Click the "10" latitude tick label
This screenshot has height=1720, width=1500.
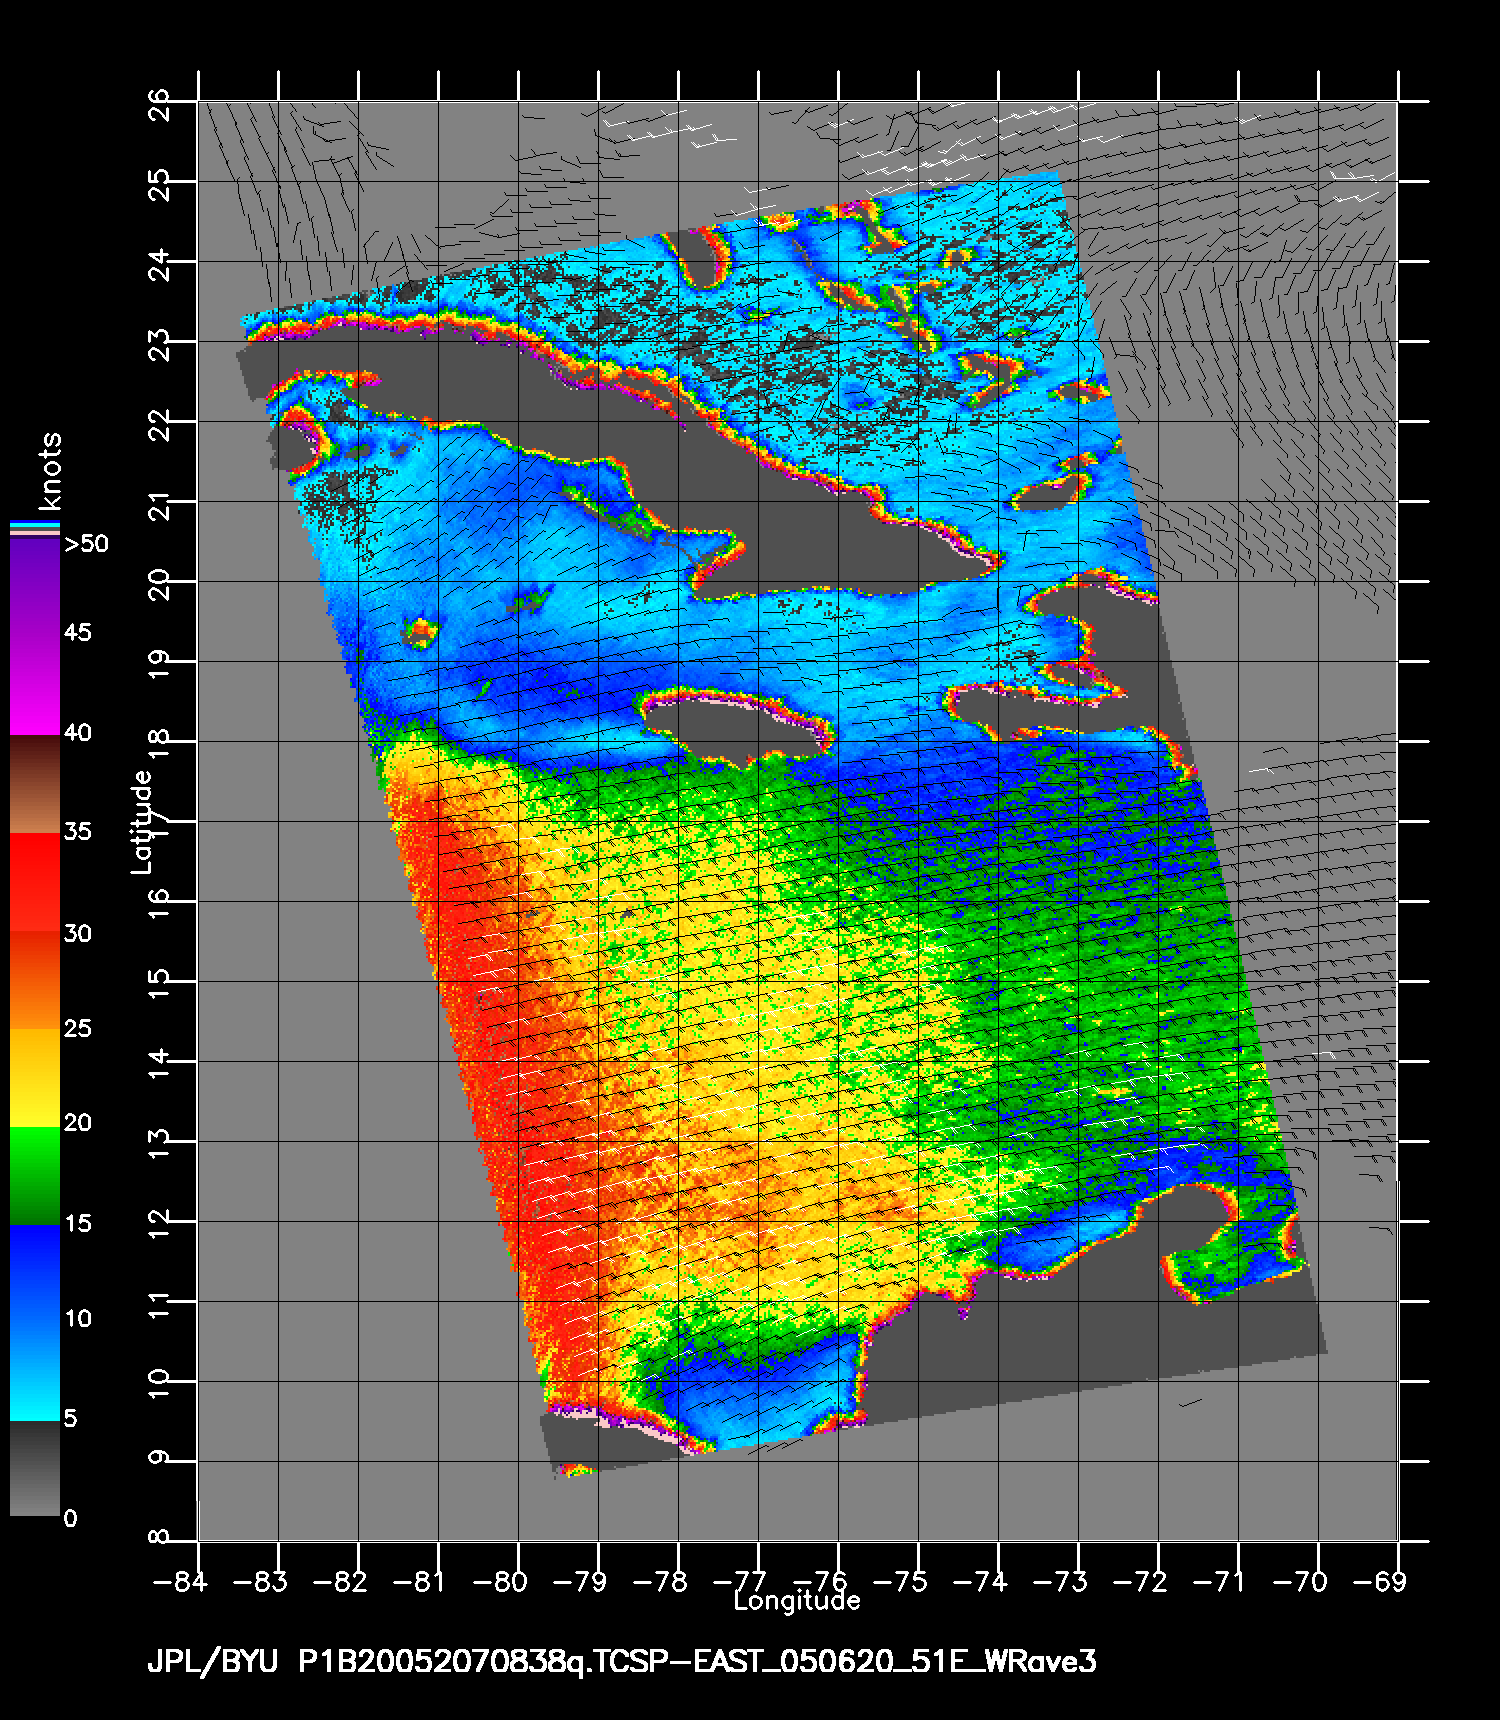(x=159, y=1384)
